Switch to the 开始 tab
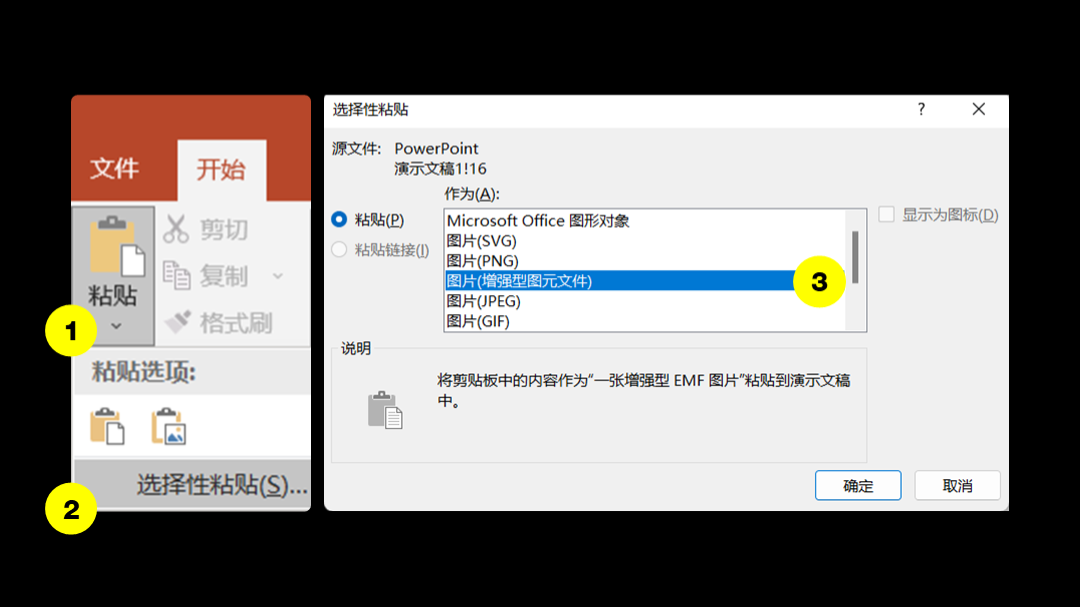This screenshot has width=1080, height=607. (x=221, y=169)
